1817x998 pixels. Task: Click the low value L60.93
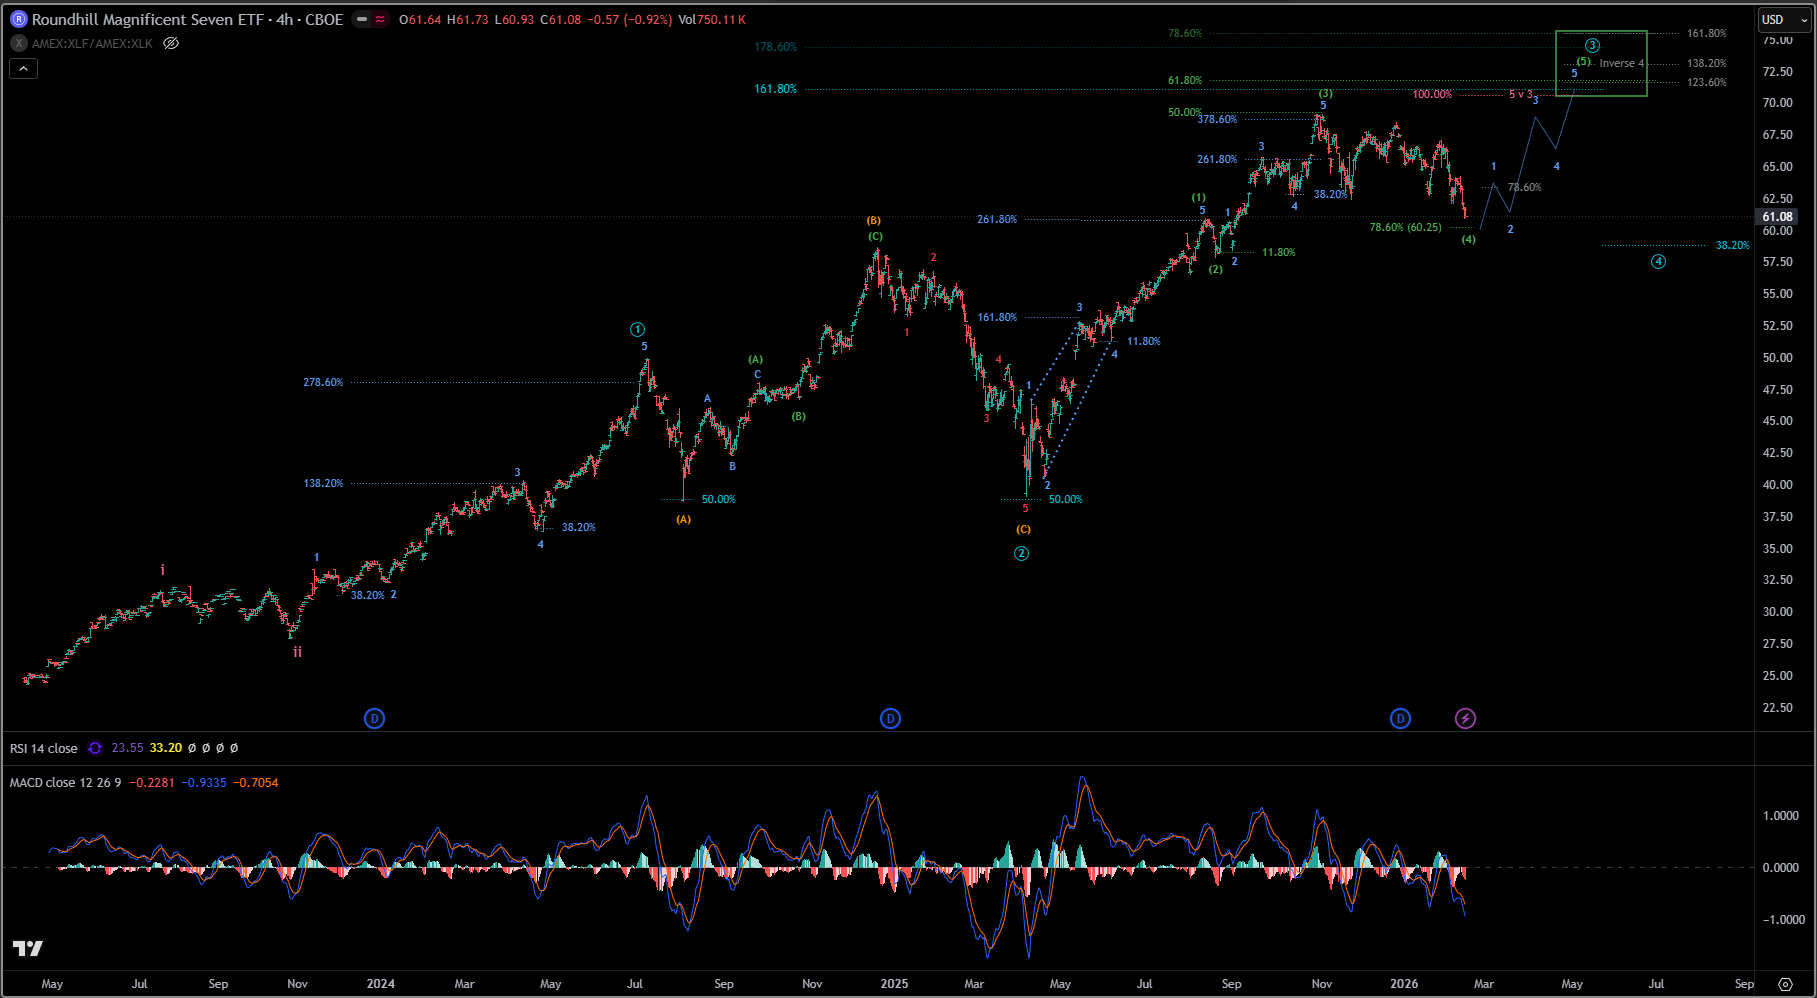point(514,20)
